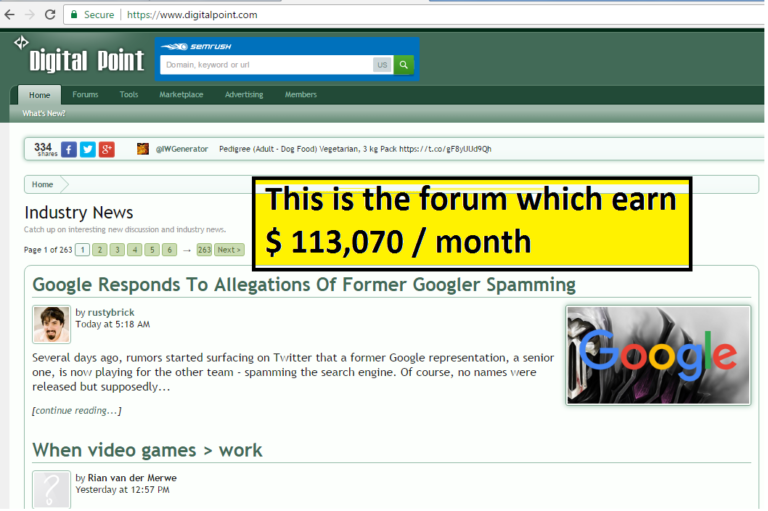Open the Rian van der Merwe author profile
This screenshot has width=768, height=511.
[132, 478]
